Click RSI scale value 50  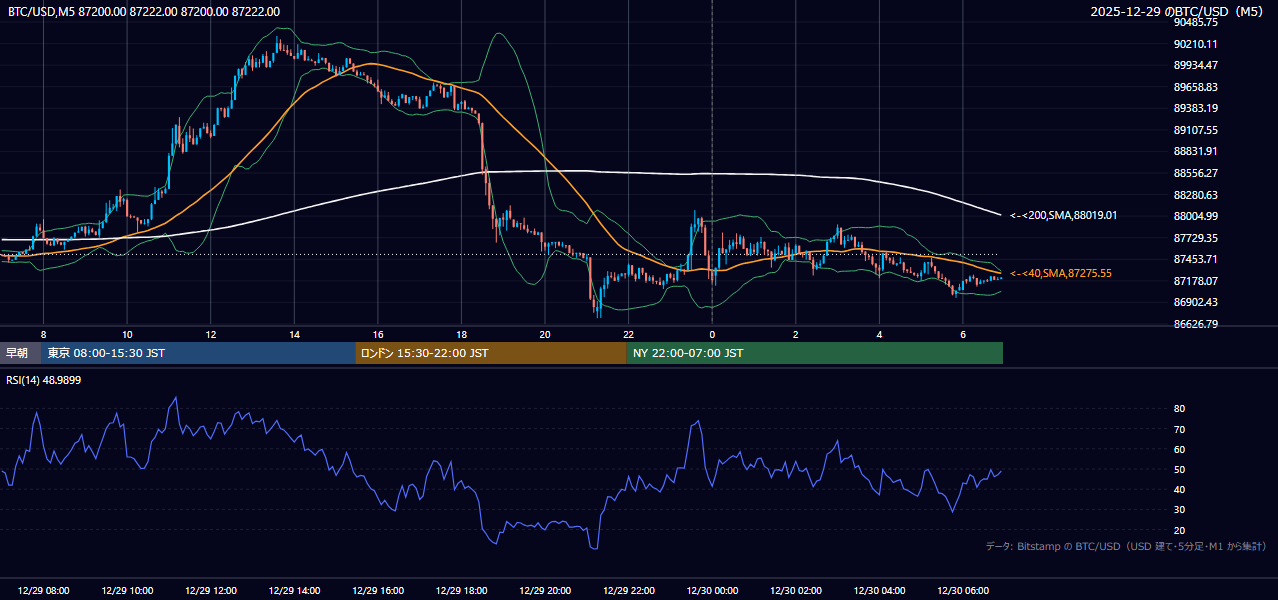1179,469
